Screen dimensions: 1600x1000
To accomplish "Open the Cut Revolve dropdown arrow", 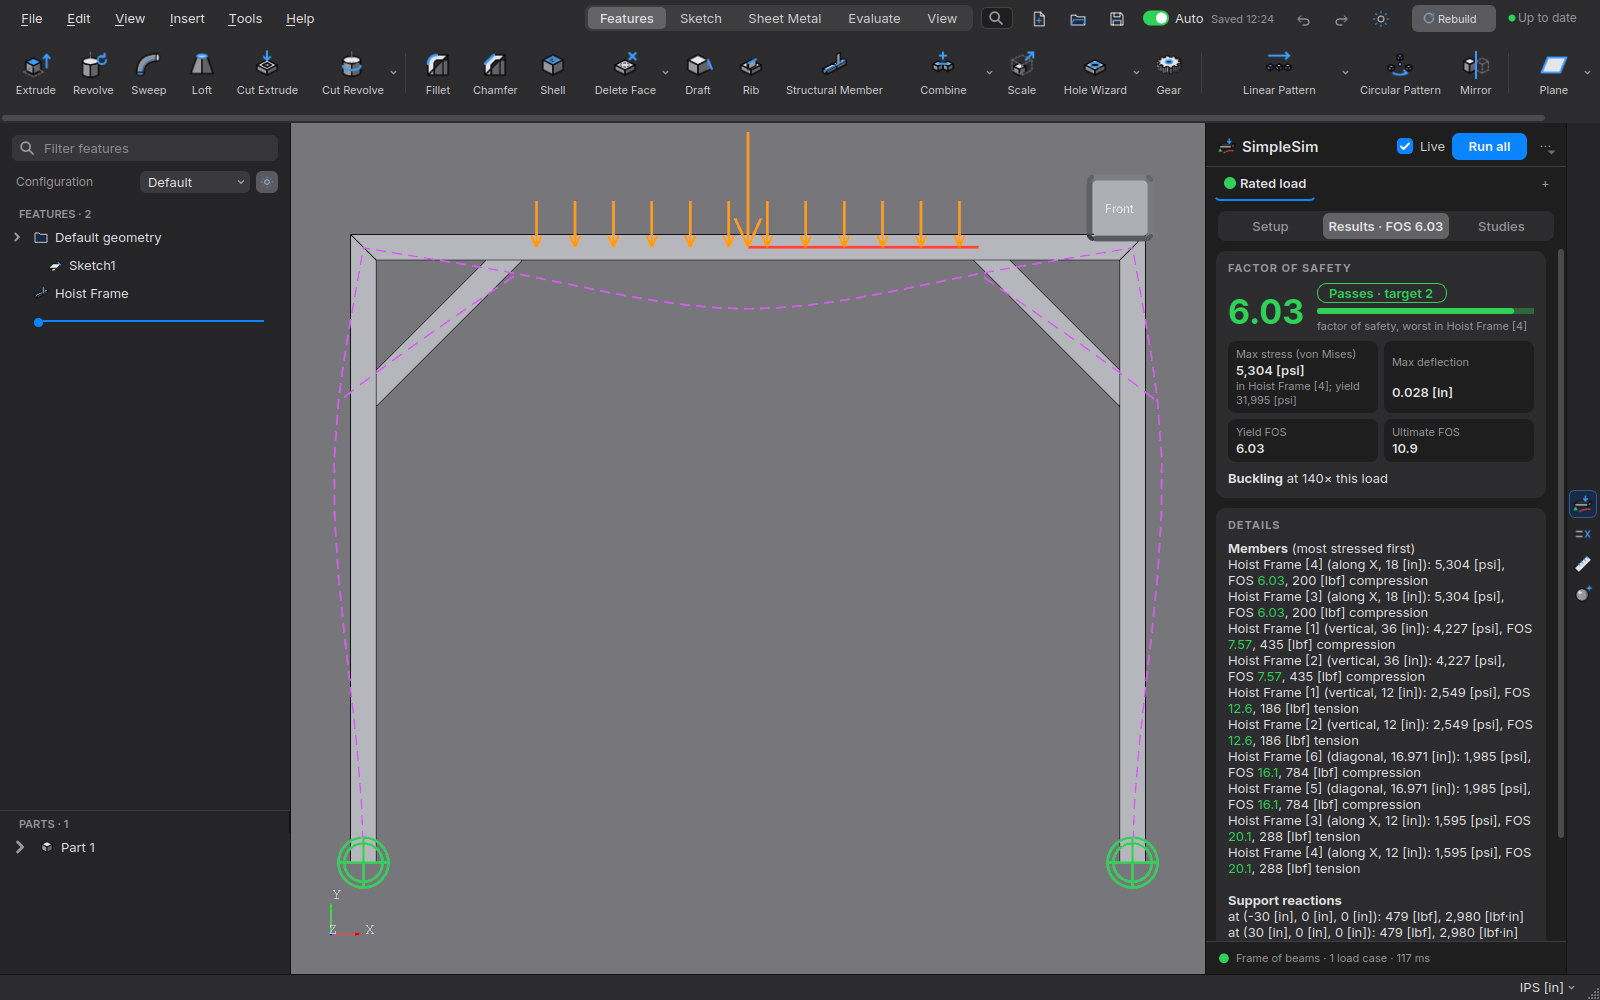I will click(393, 73).
